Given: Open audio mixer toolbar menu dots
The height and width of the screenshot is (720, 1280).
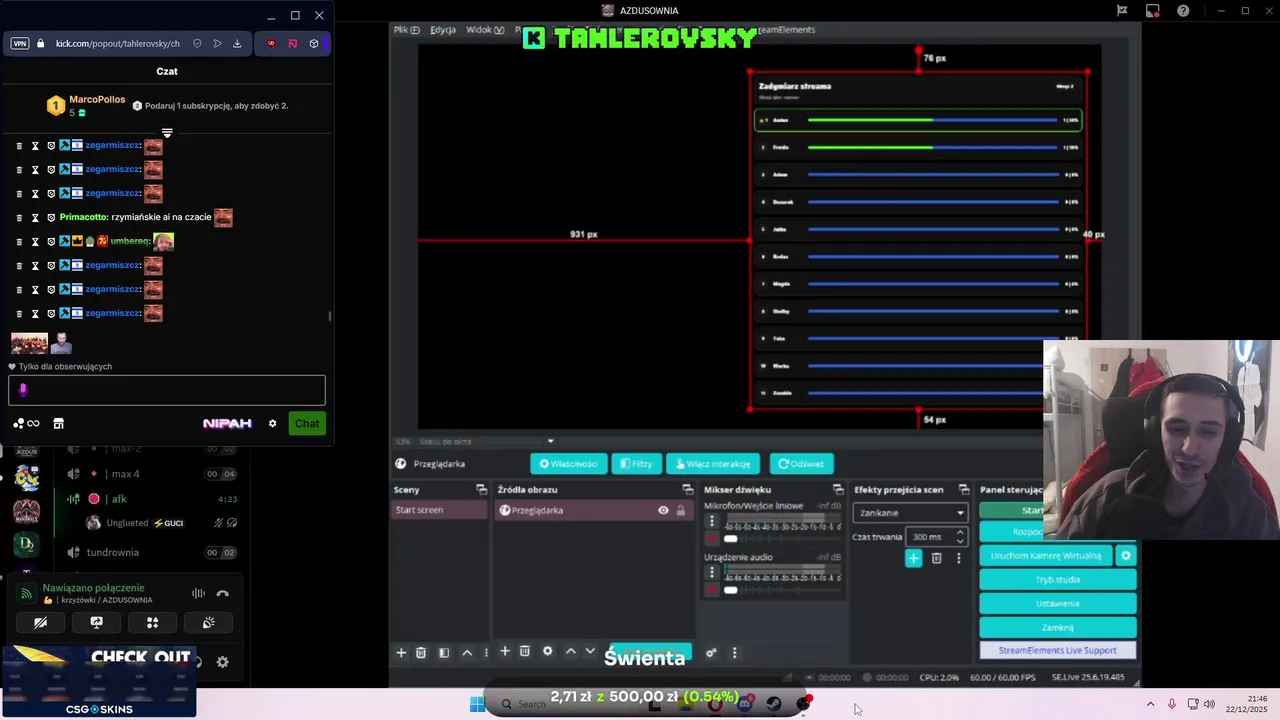Looking at the screenshot, I should (x=734, y=653).
